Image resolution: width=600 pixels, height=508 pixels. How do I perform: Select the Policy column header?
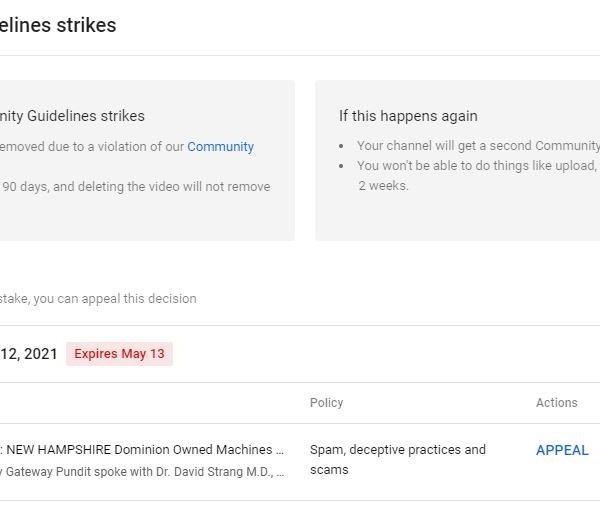(326, 403)
